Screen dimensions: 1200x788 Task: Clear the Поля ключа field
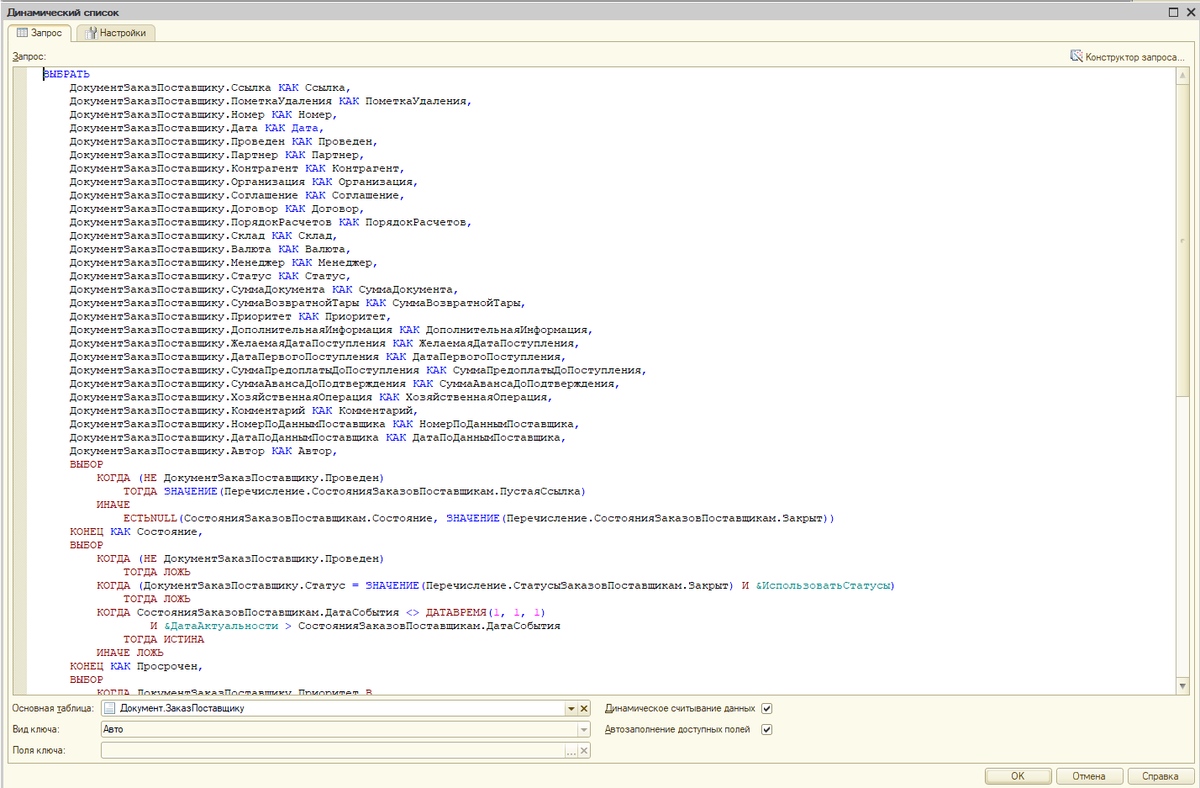tap(584, 751)
